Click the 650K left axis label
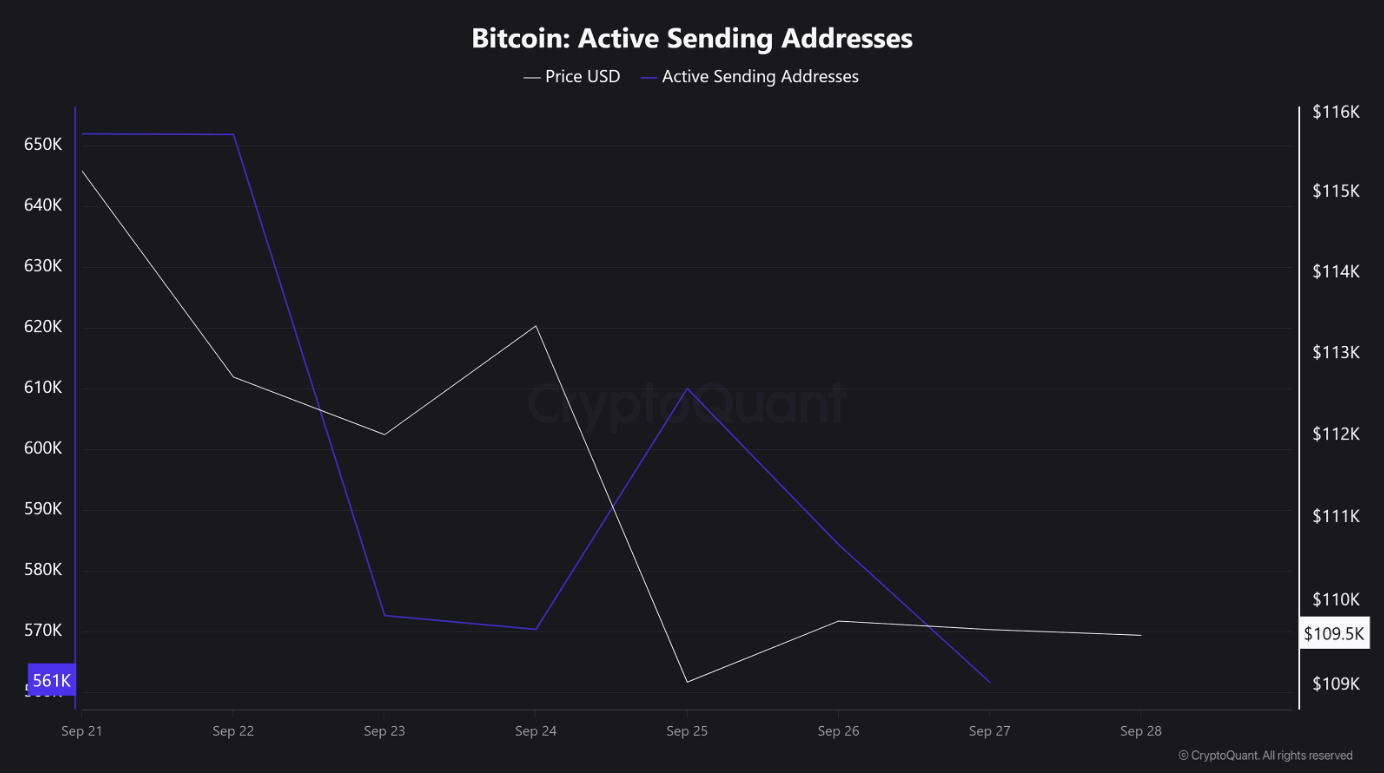Screen dimensions: 1384x773 click(43, 145)
